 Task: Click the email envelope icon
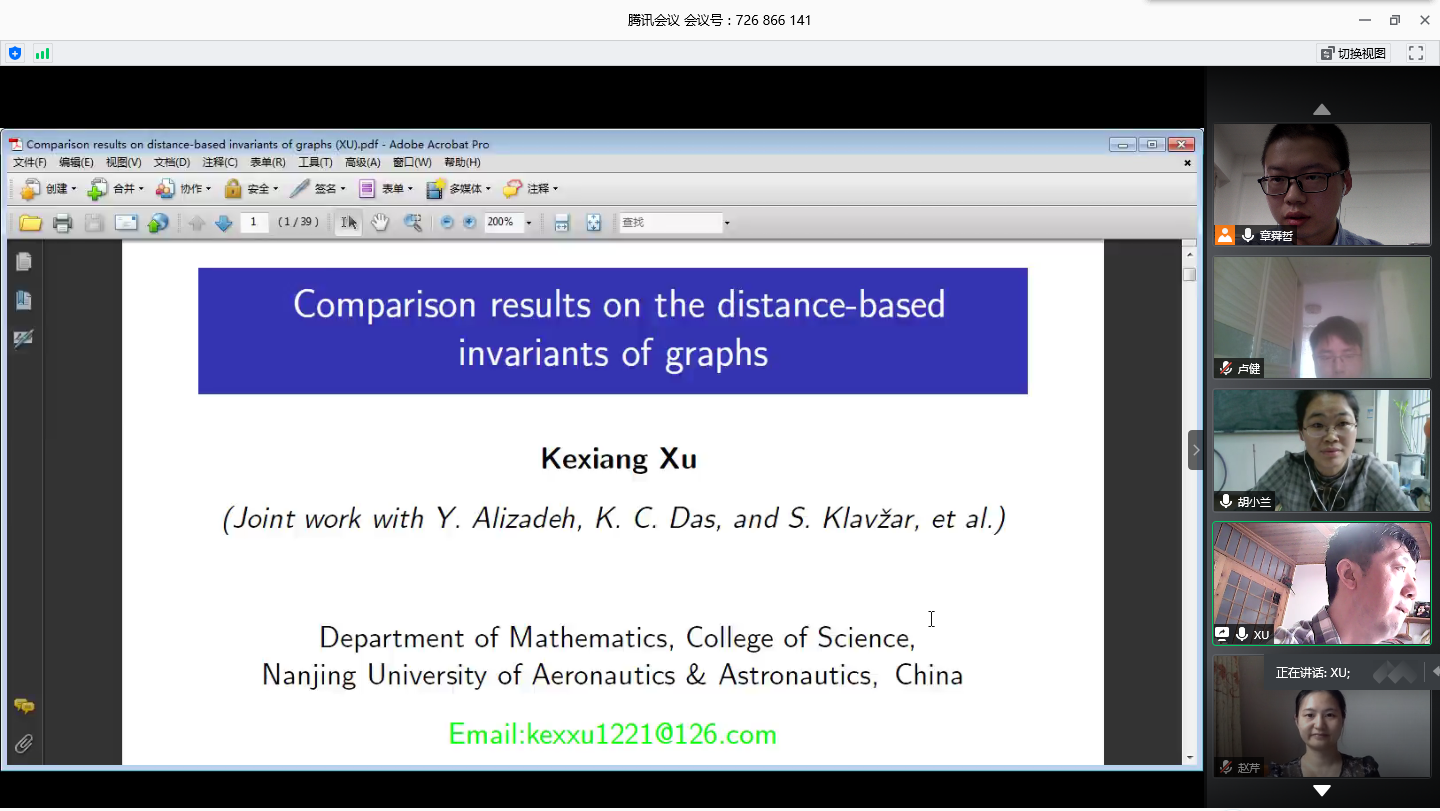click(126, 223)
